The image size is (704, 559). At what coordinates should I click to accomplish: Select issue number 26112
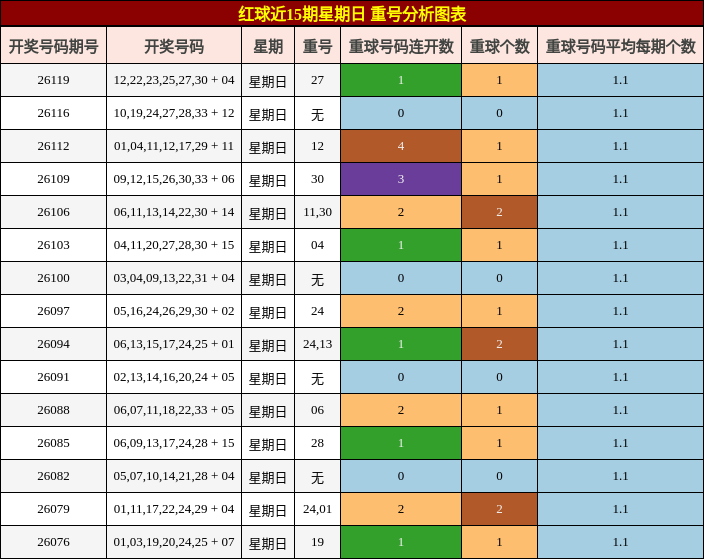tap(53, 146)
